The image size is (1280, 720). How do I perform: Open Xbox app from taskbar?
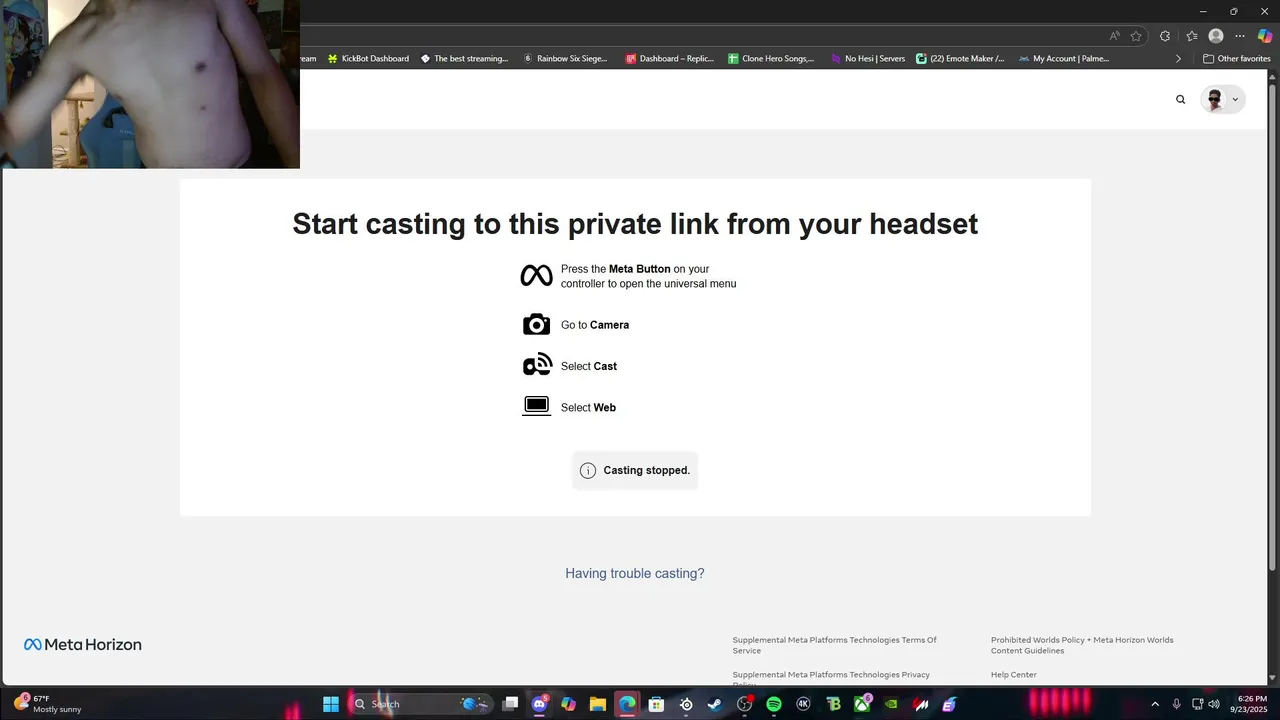click(x=862, y=704)
